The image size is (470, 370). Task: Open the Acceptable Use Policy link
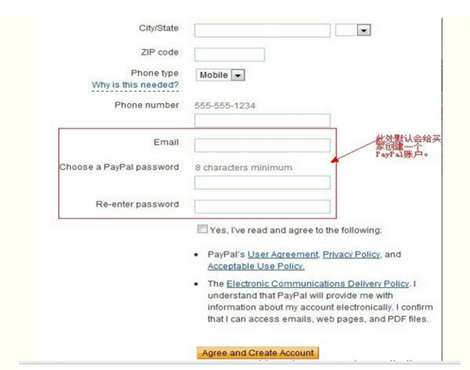[256, 266]
